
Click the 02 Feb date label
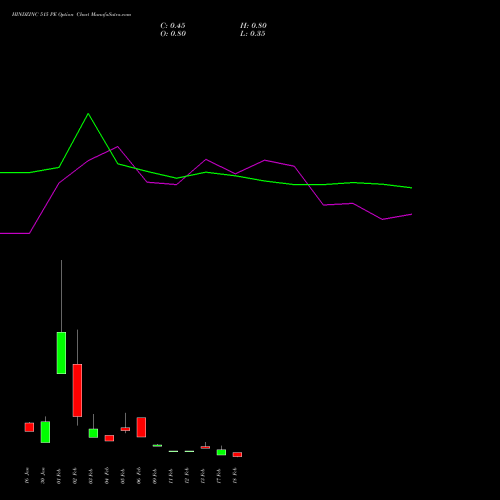pyautogui.click(x=75, y=476)
